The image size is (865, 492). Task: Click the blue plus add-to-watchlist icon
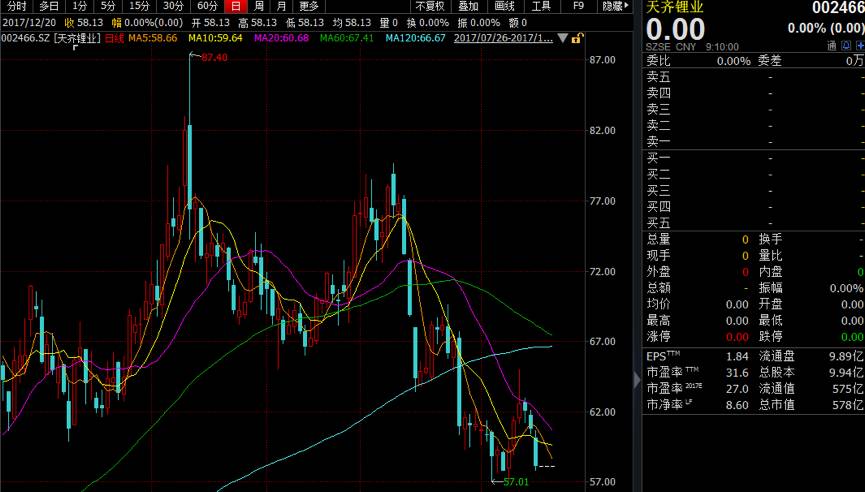tap(859, 46)
